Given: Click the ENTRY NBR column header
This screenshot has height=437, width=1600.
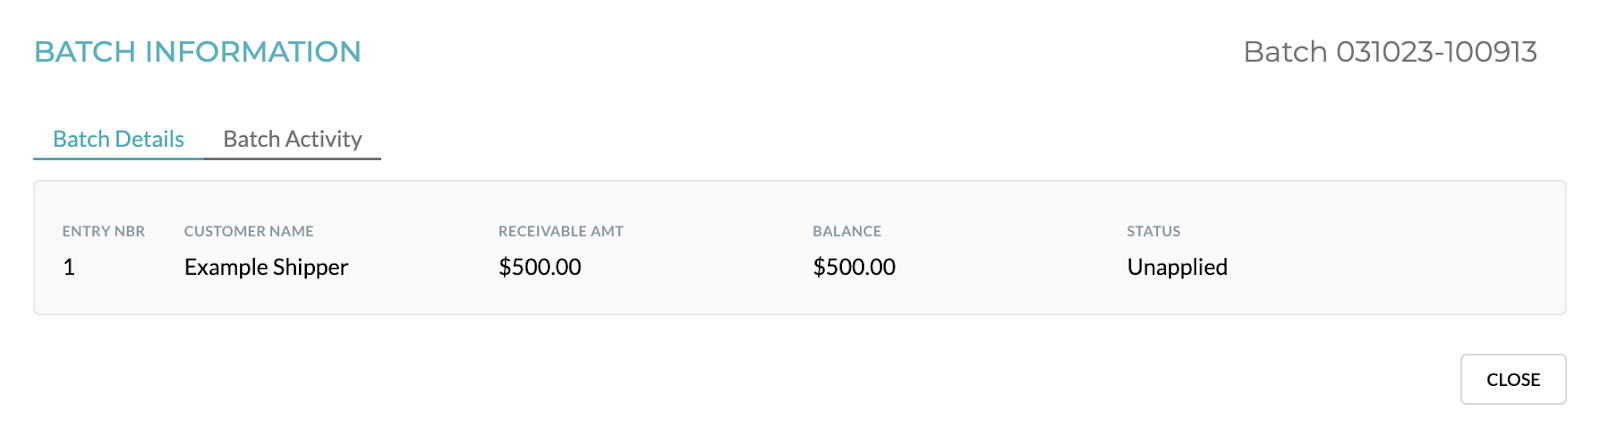Looking at the screenshot, I should tap(103, 231).
